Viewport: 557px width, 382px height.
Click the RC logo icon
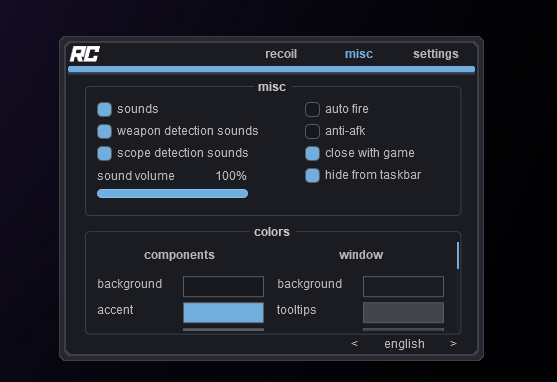pyautogui.click(x=85, y=54)
